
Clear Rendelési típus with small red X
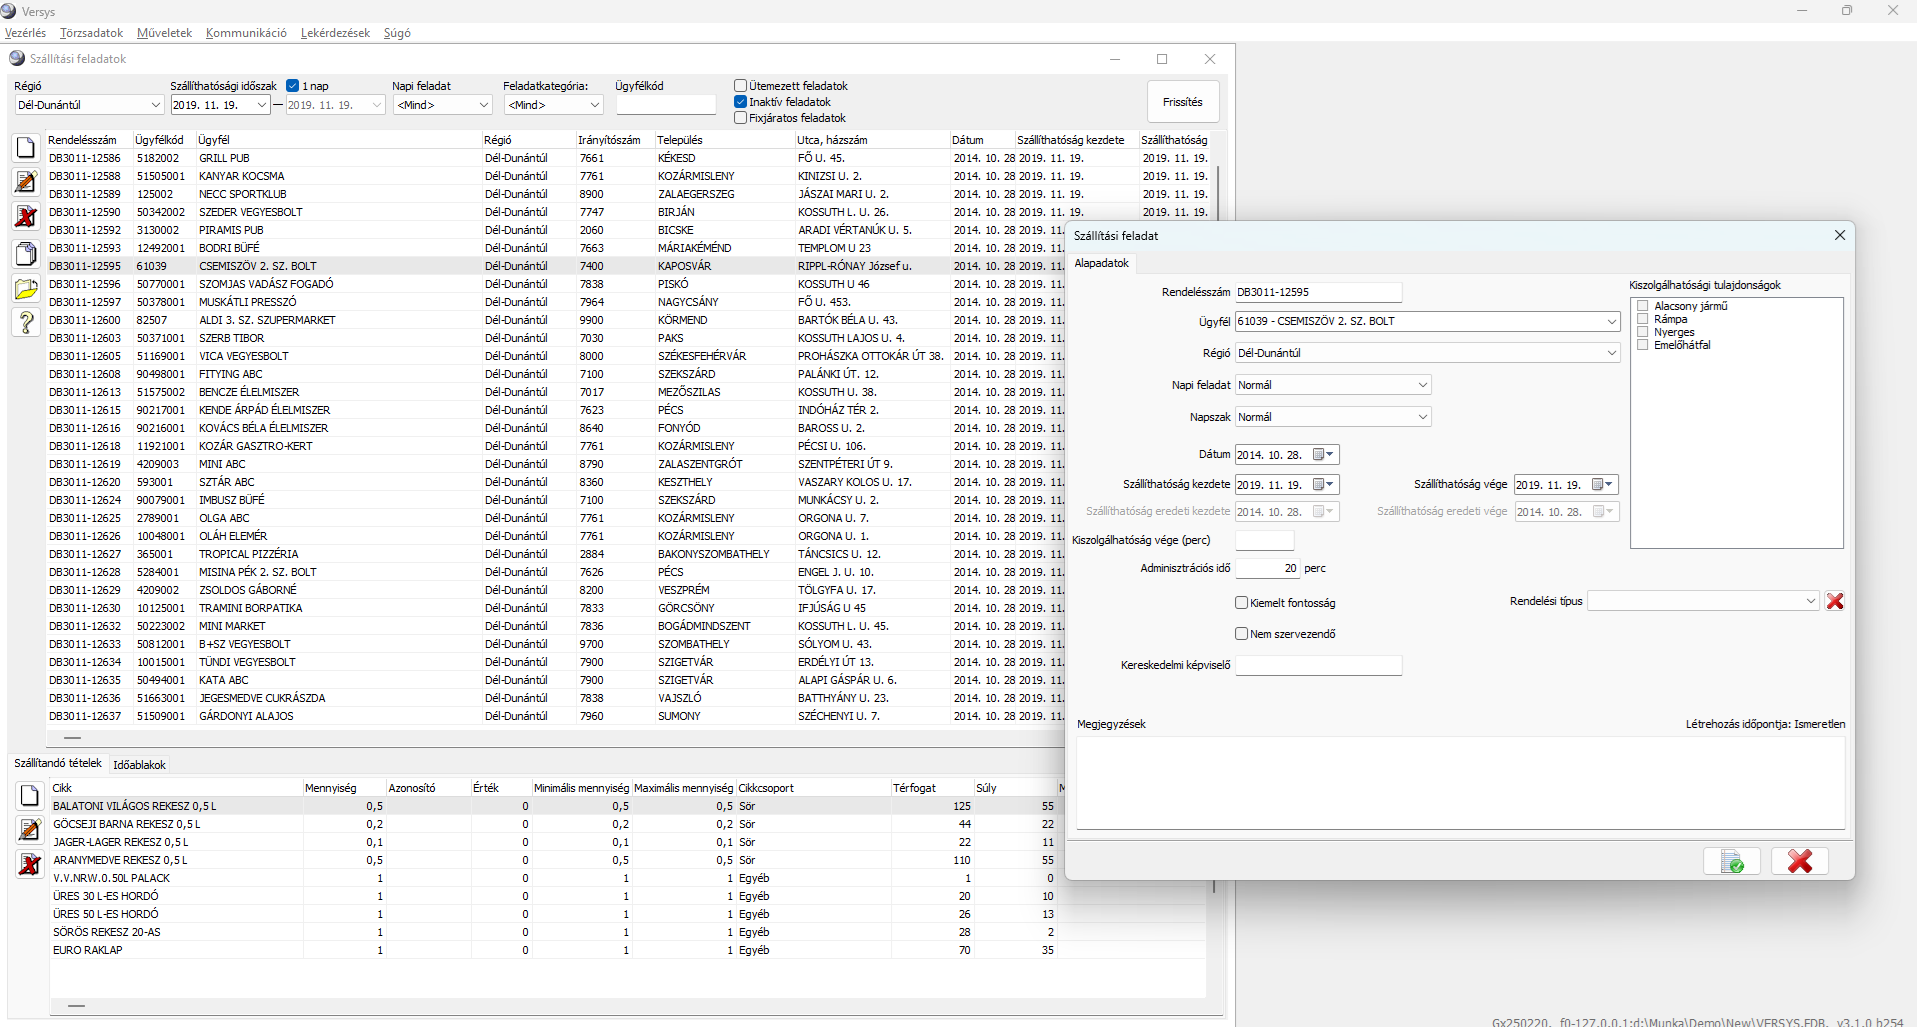(1835, 601)
